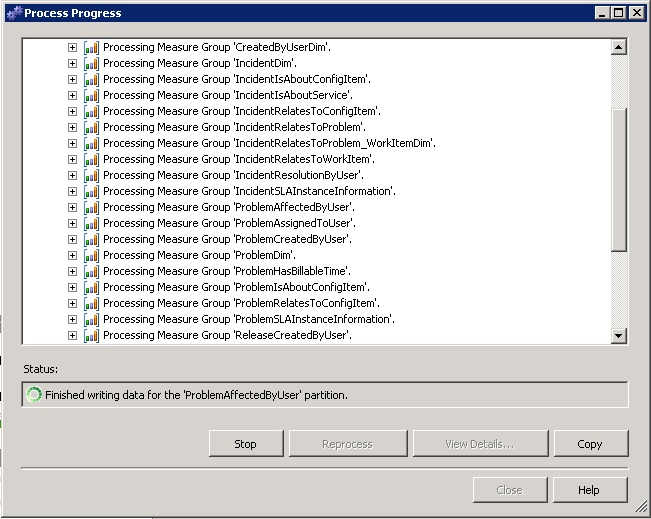Screen dimensions: 651x519
Task: Click the Process Progress title bar icon
Action: pos(12,13)
